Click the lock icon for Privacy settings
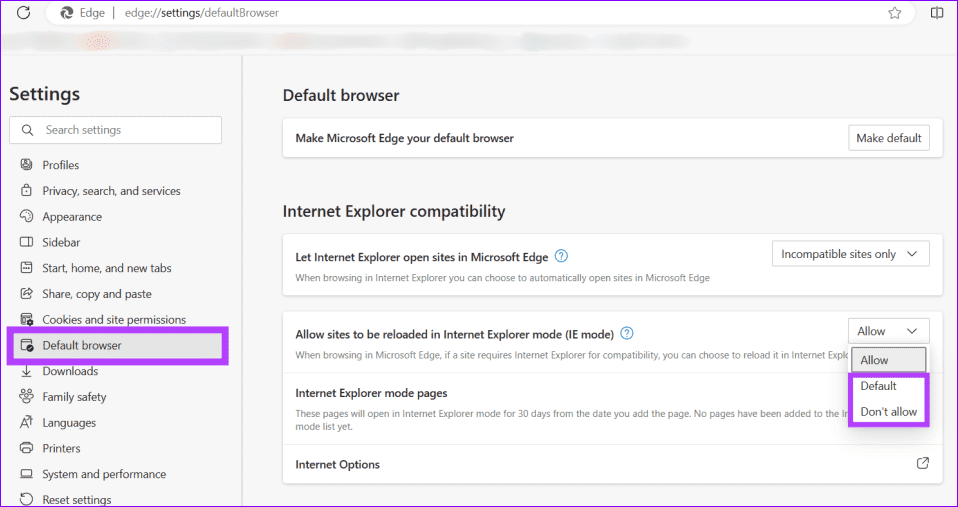Image resolution: width=958 pixels, height=507 pixels. point(26,191)
